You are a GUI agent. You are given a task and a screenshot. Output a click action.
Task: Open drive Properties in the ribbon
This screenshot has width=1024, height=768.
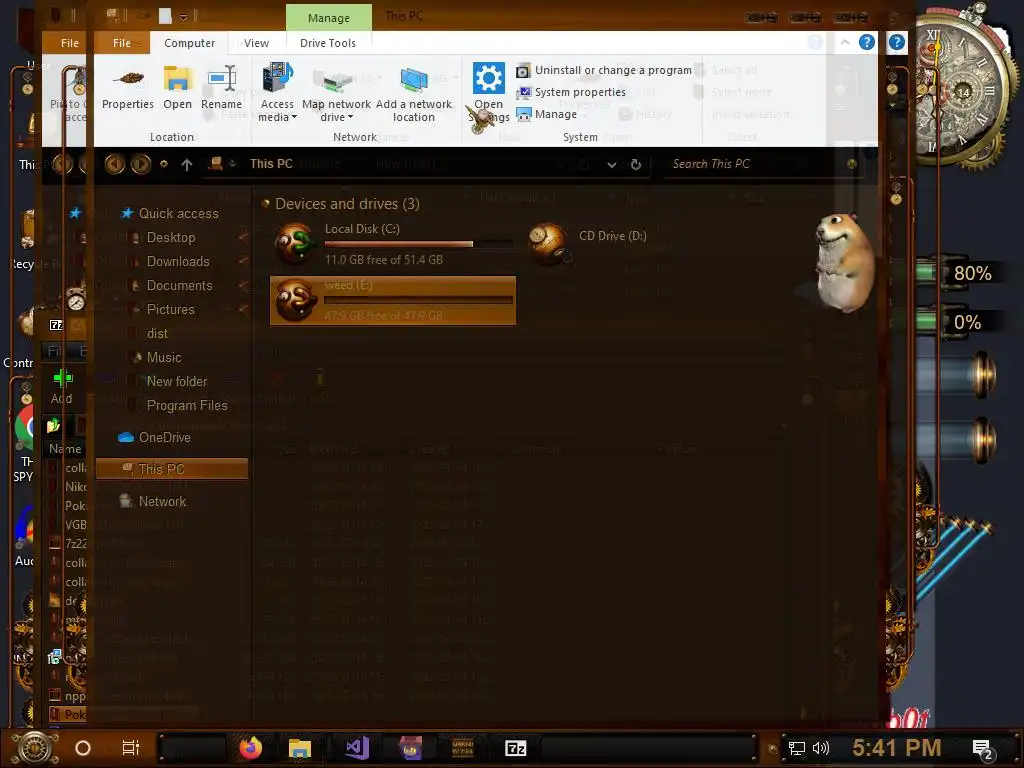(x=128, y=88)
